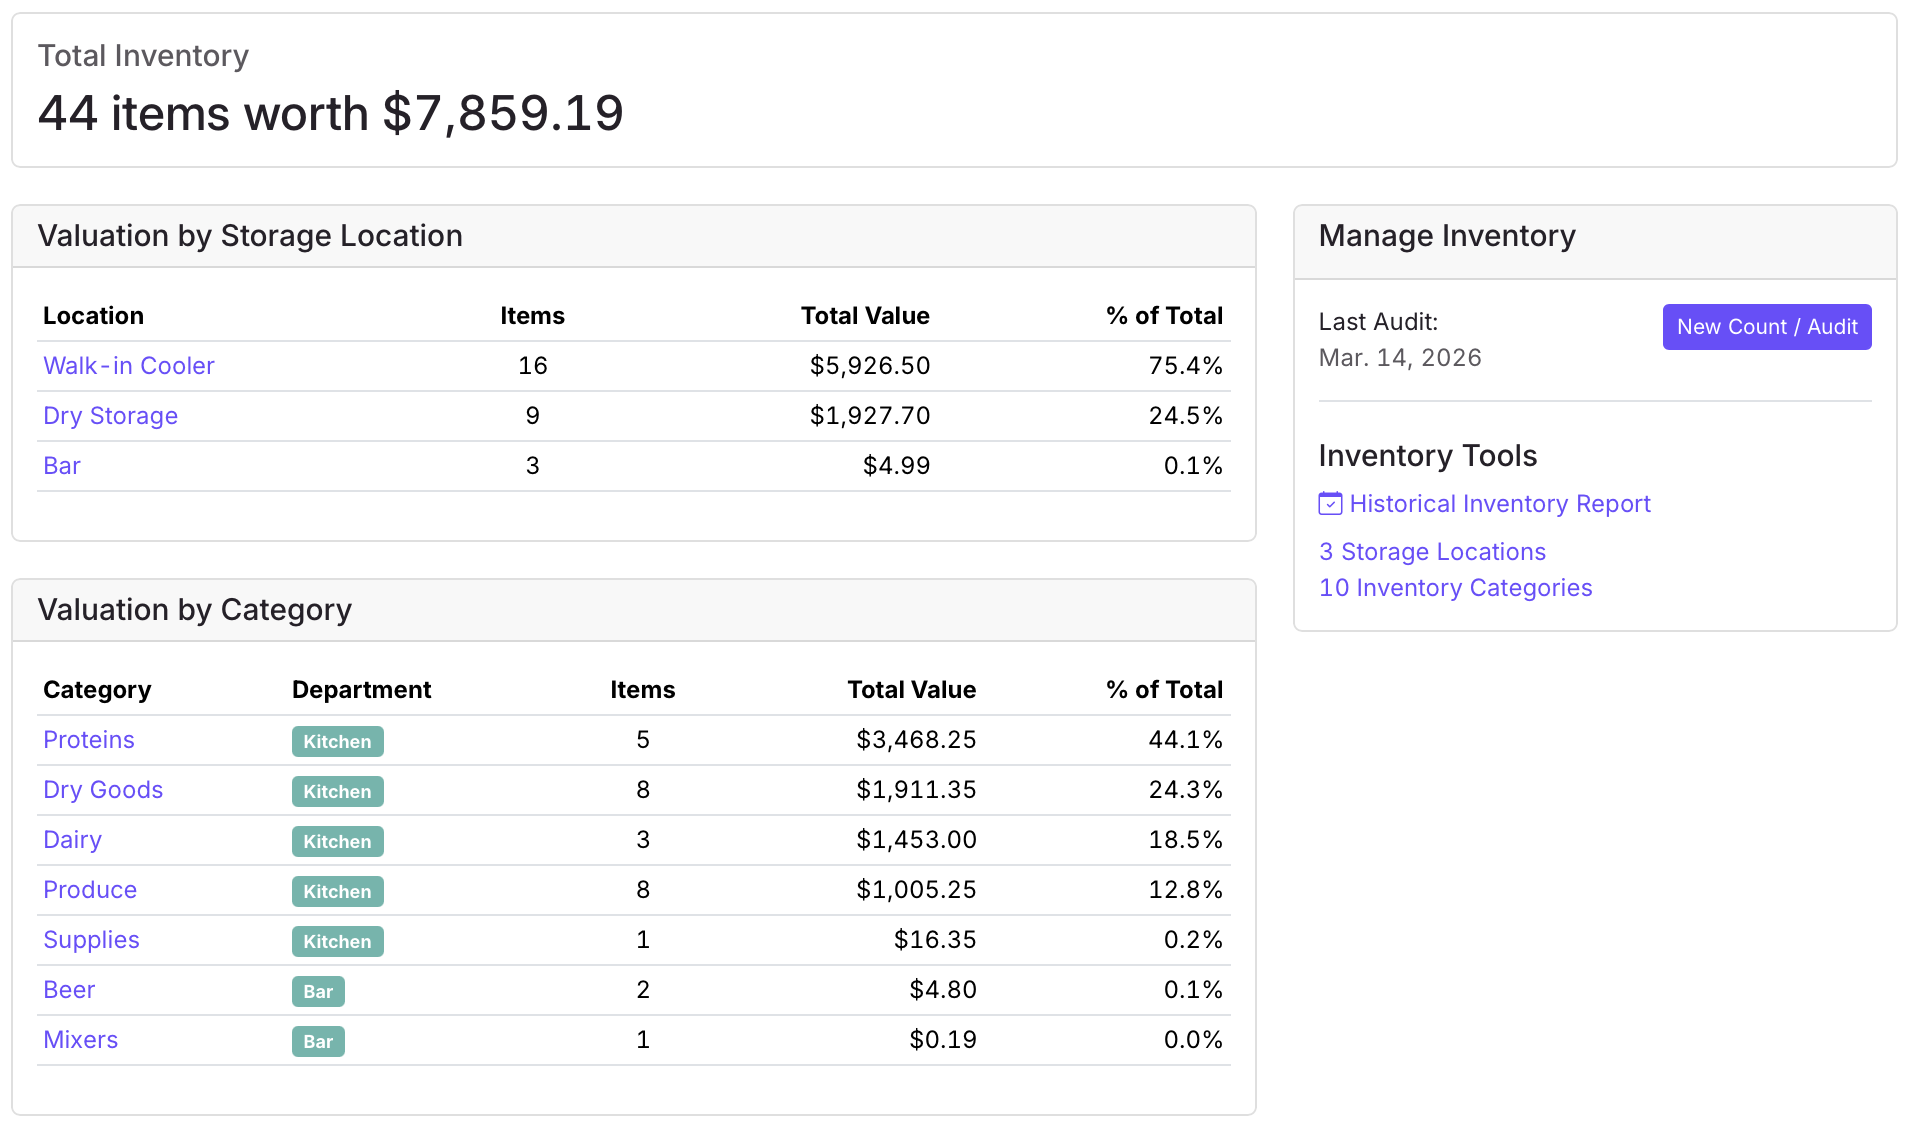Open the Dry Storage location
The image size is (1912, 1130).
111,416
